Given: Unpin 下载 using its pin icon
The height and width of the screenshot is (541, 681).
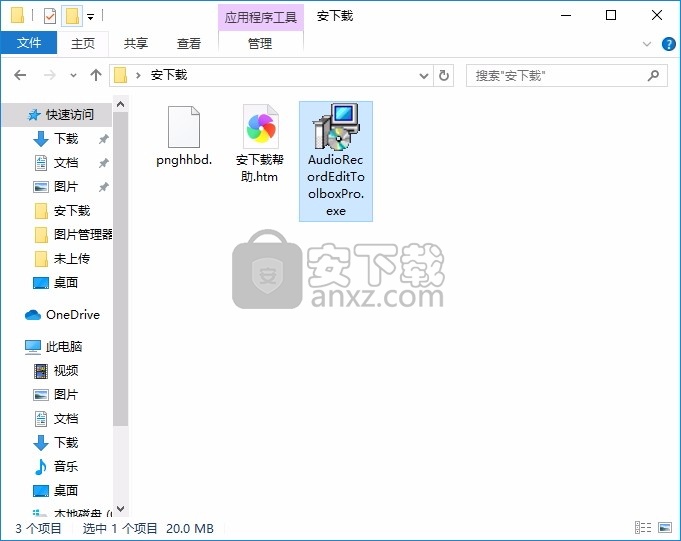Looking at the screenshot, I should coord(103,139).
